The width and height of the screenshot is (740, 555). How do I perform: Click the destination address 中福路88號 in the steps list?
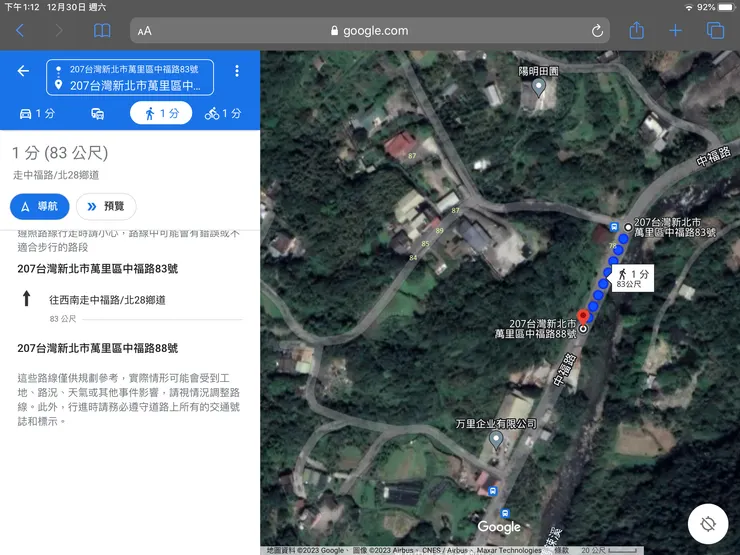coord(98,348)
